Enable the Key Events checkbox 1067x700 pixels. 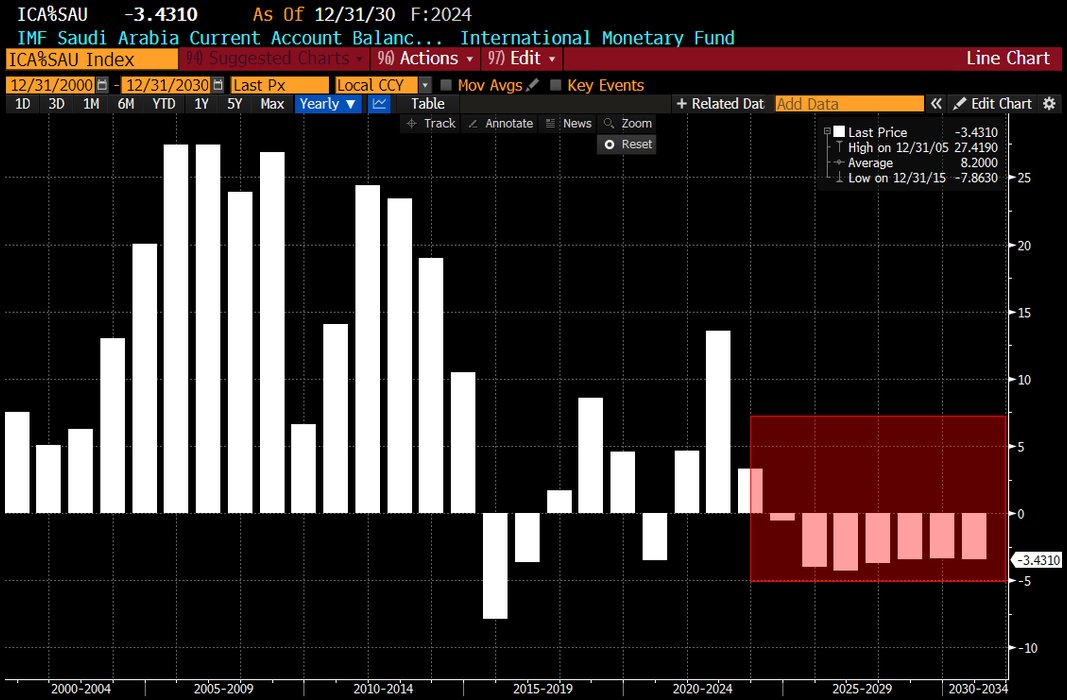(556, 86)
